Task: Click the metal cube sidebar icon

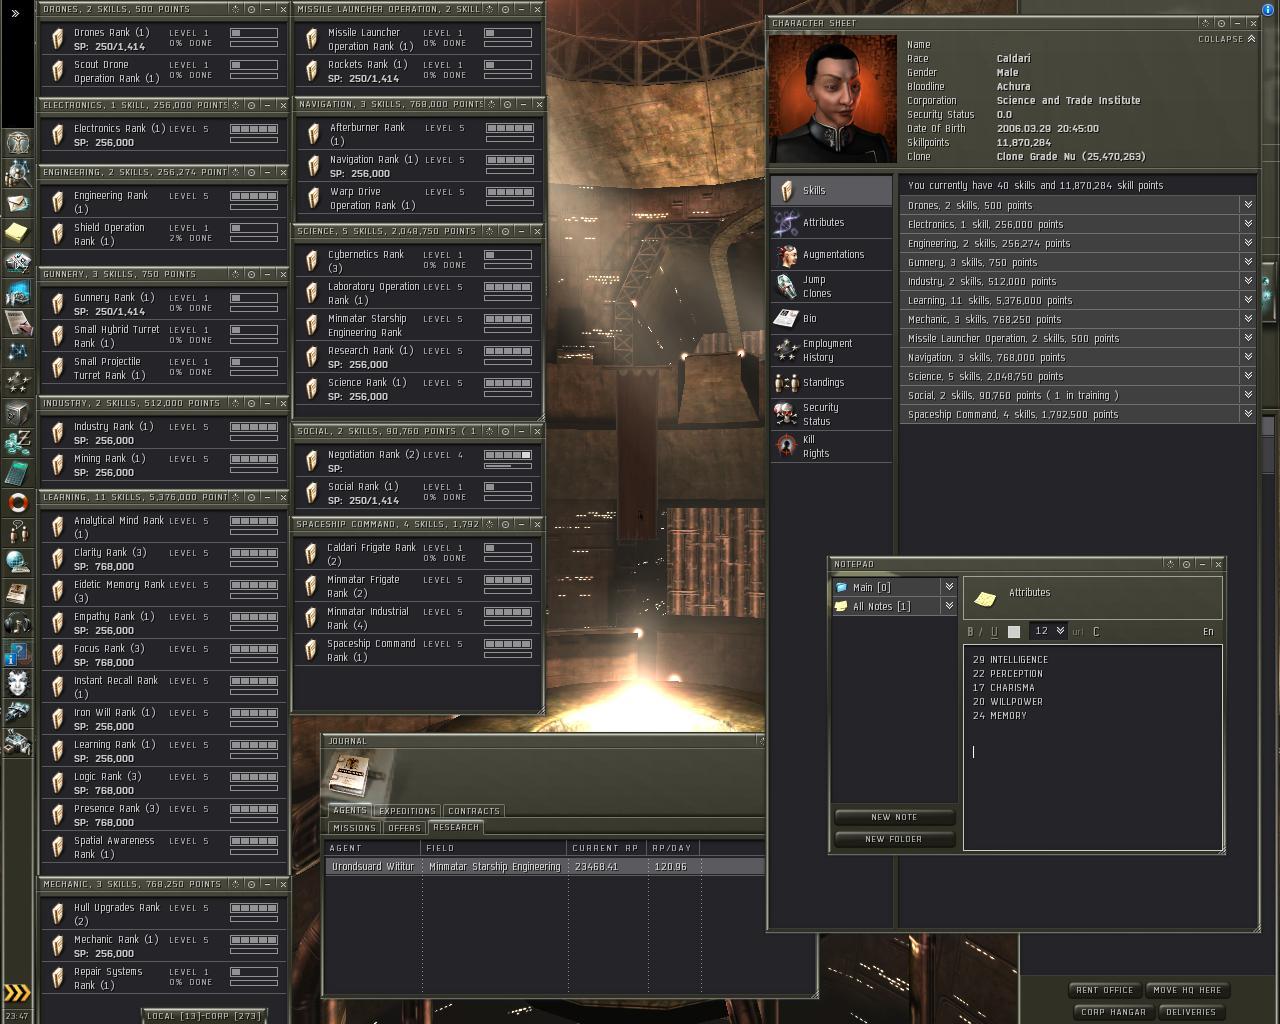Action: [17, 412]
